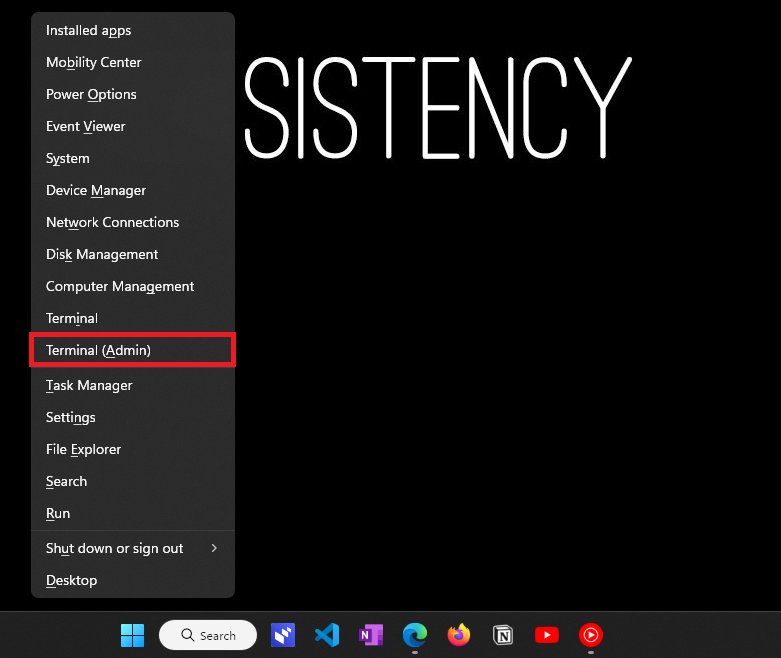Open the blue-purple app icon next to Search
781x658 pixels.
283,636
